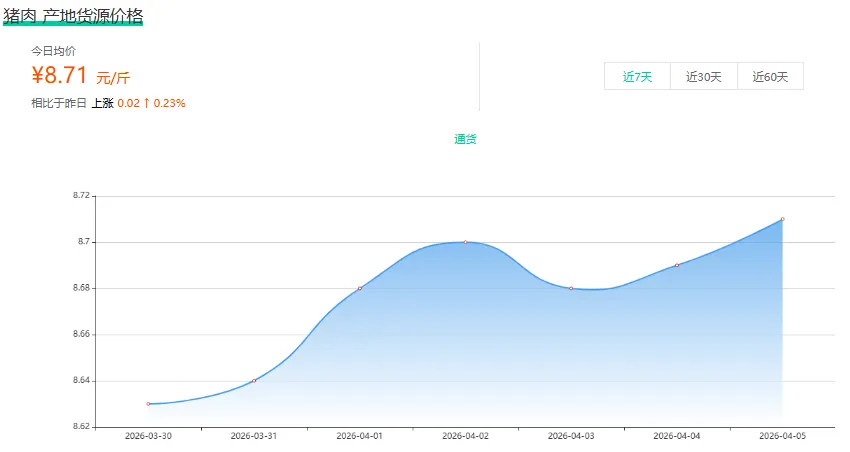Click the 元/斤 unit label
This screenshot has height=452, width=850.
coord(113,78)
